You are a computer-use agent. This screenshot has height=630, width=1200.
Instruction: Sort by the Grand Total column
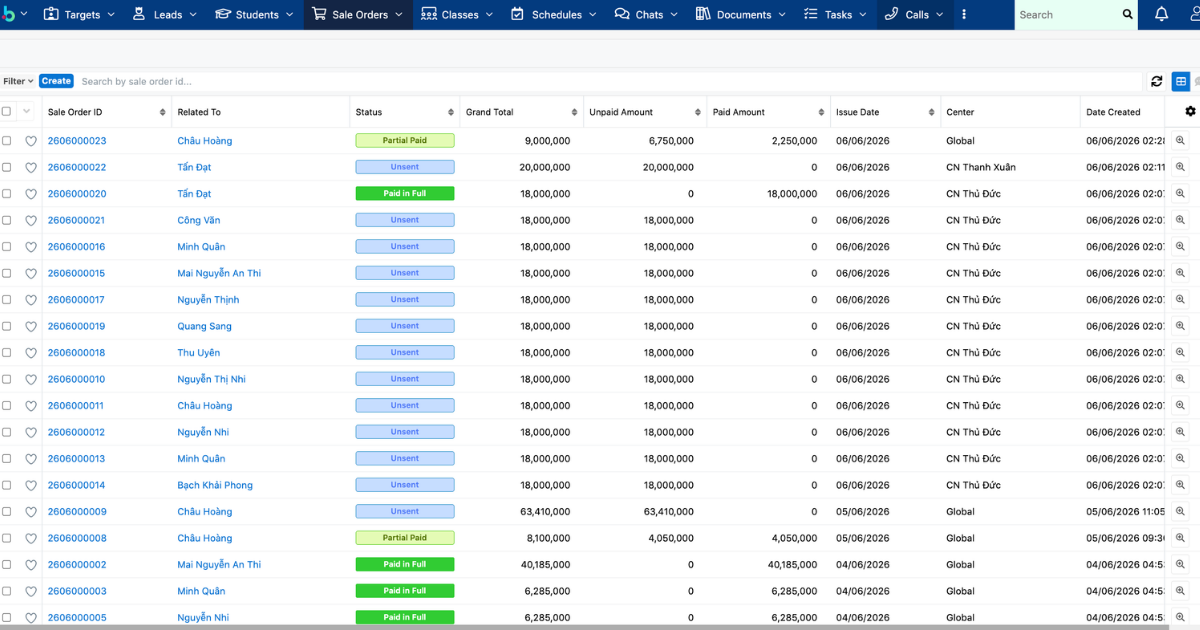click(489, 112)
